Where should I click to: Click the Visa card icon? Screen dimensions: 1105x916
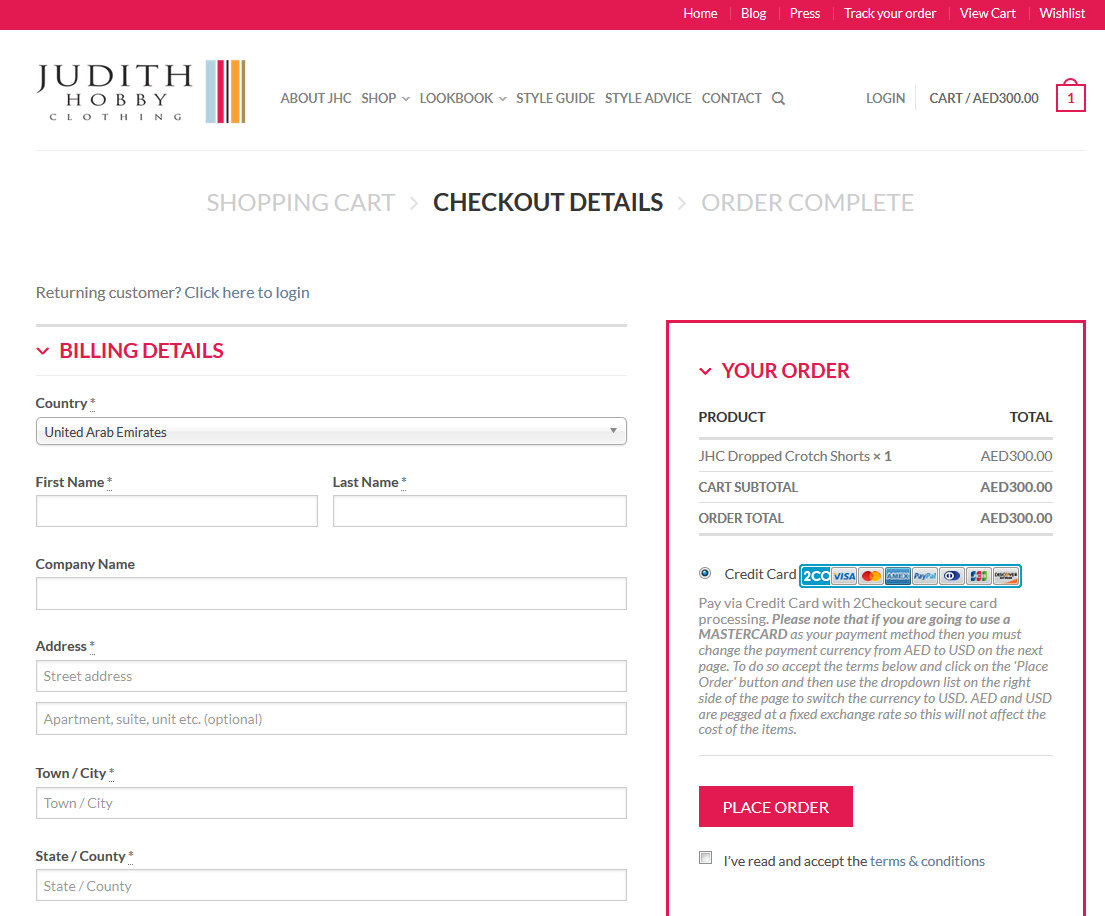844,576
